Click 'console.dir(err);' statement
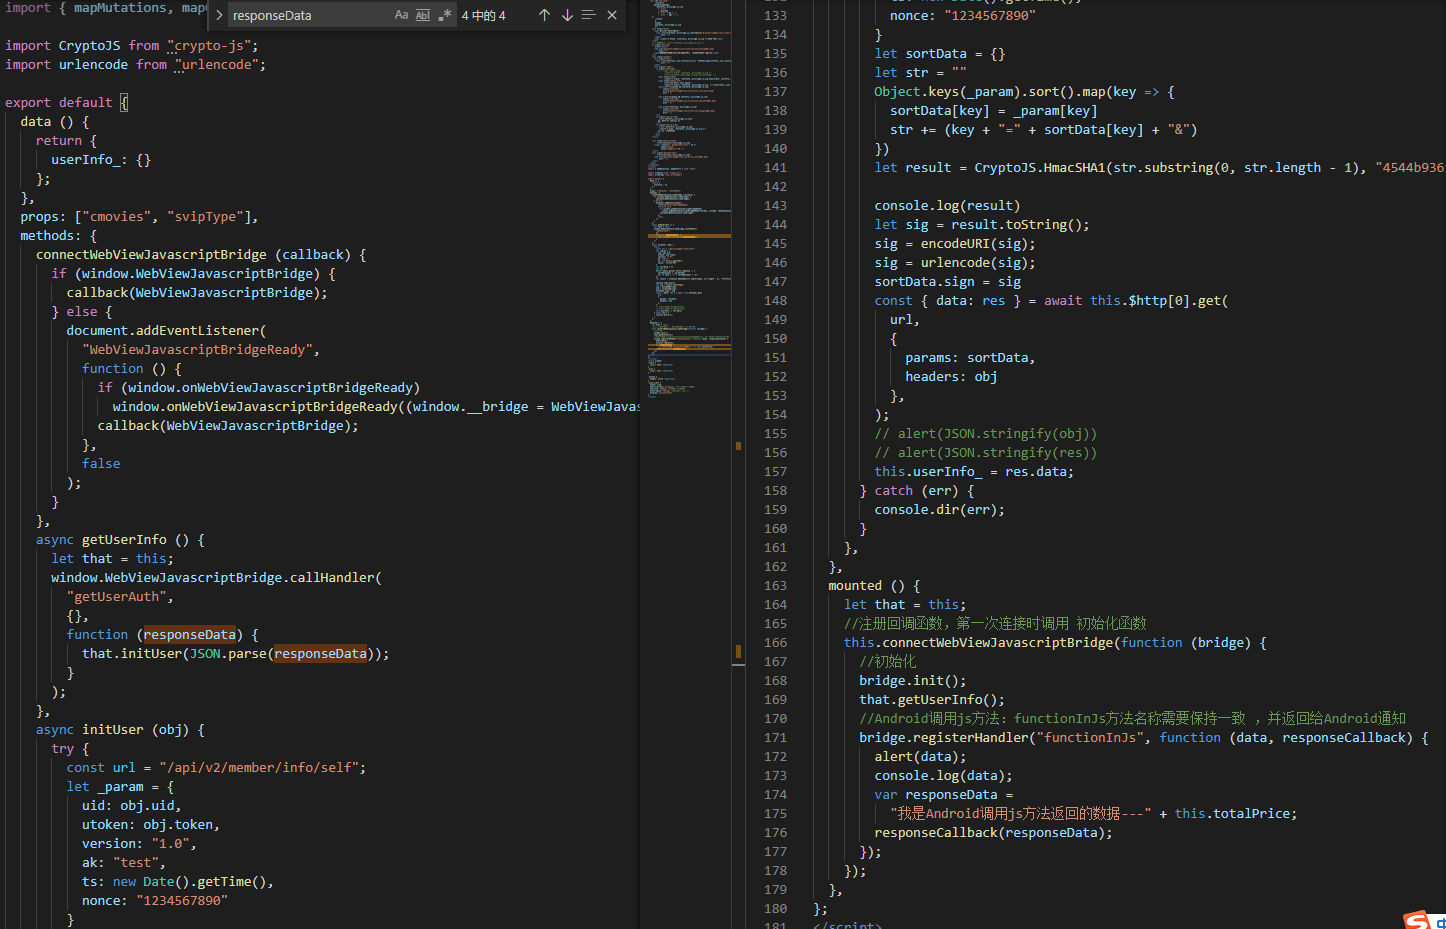 tap(940, 510)
